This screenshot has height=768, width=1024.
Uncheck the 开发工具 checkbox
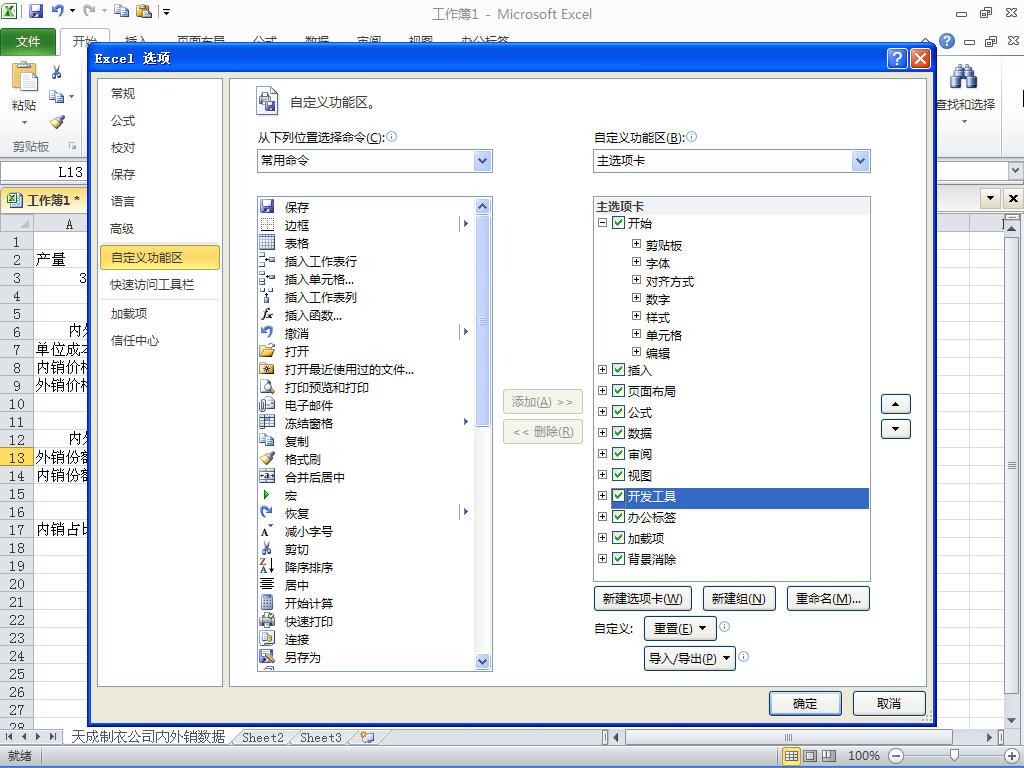(619, 496)
